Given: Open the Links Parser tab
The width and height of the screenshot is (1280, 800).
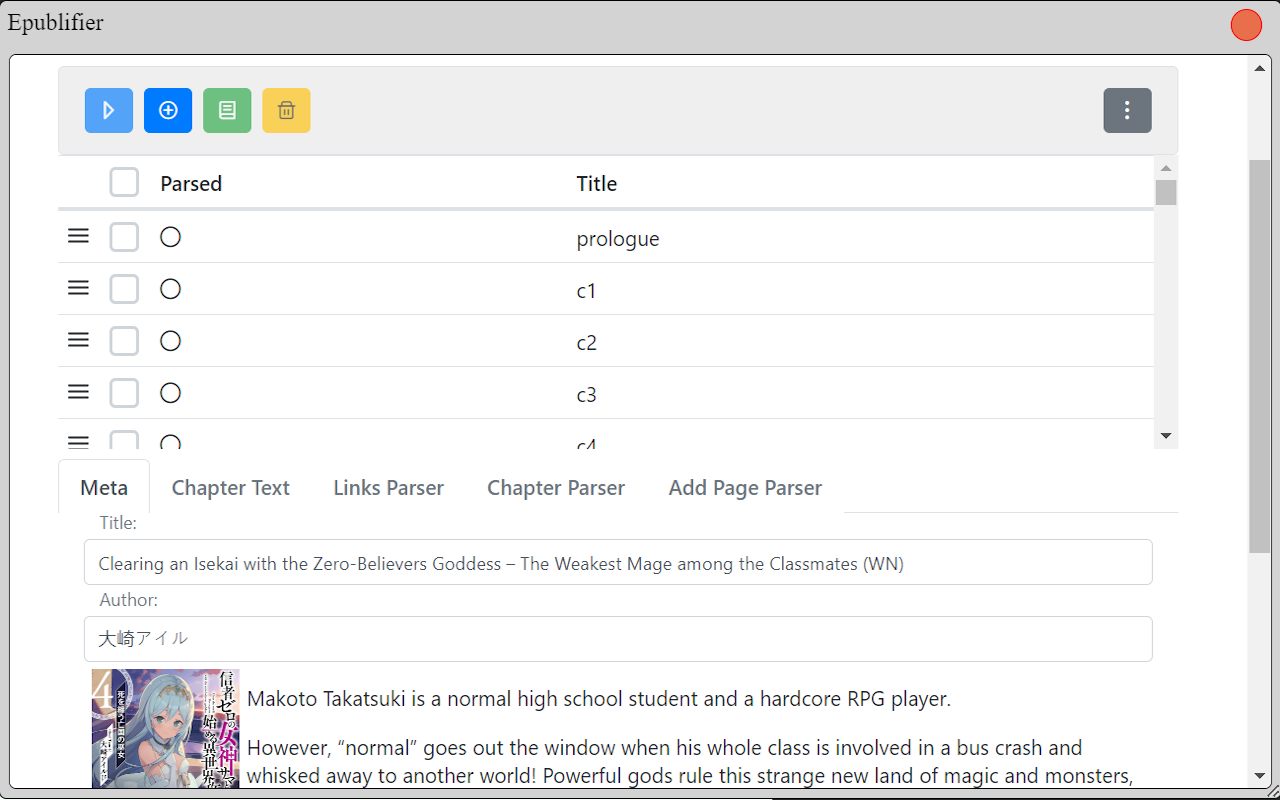Looking at the screenshot, I should point(388,488).
